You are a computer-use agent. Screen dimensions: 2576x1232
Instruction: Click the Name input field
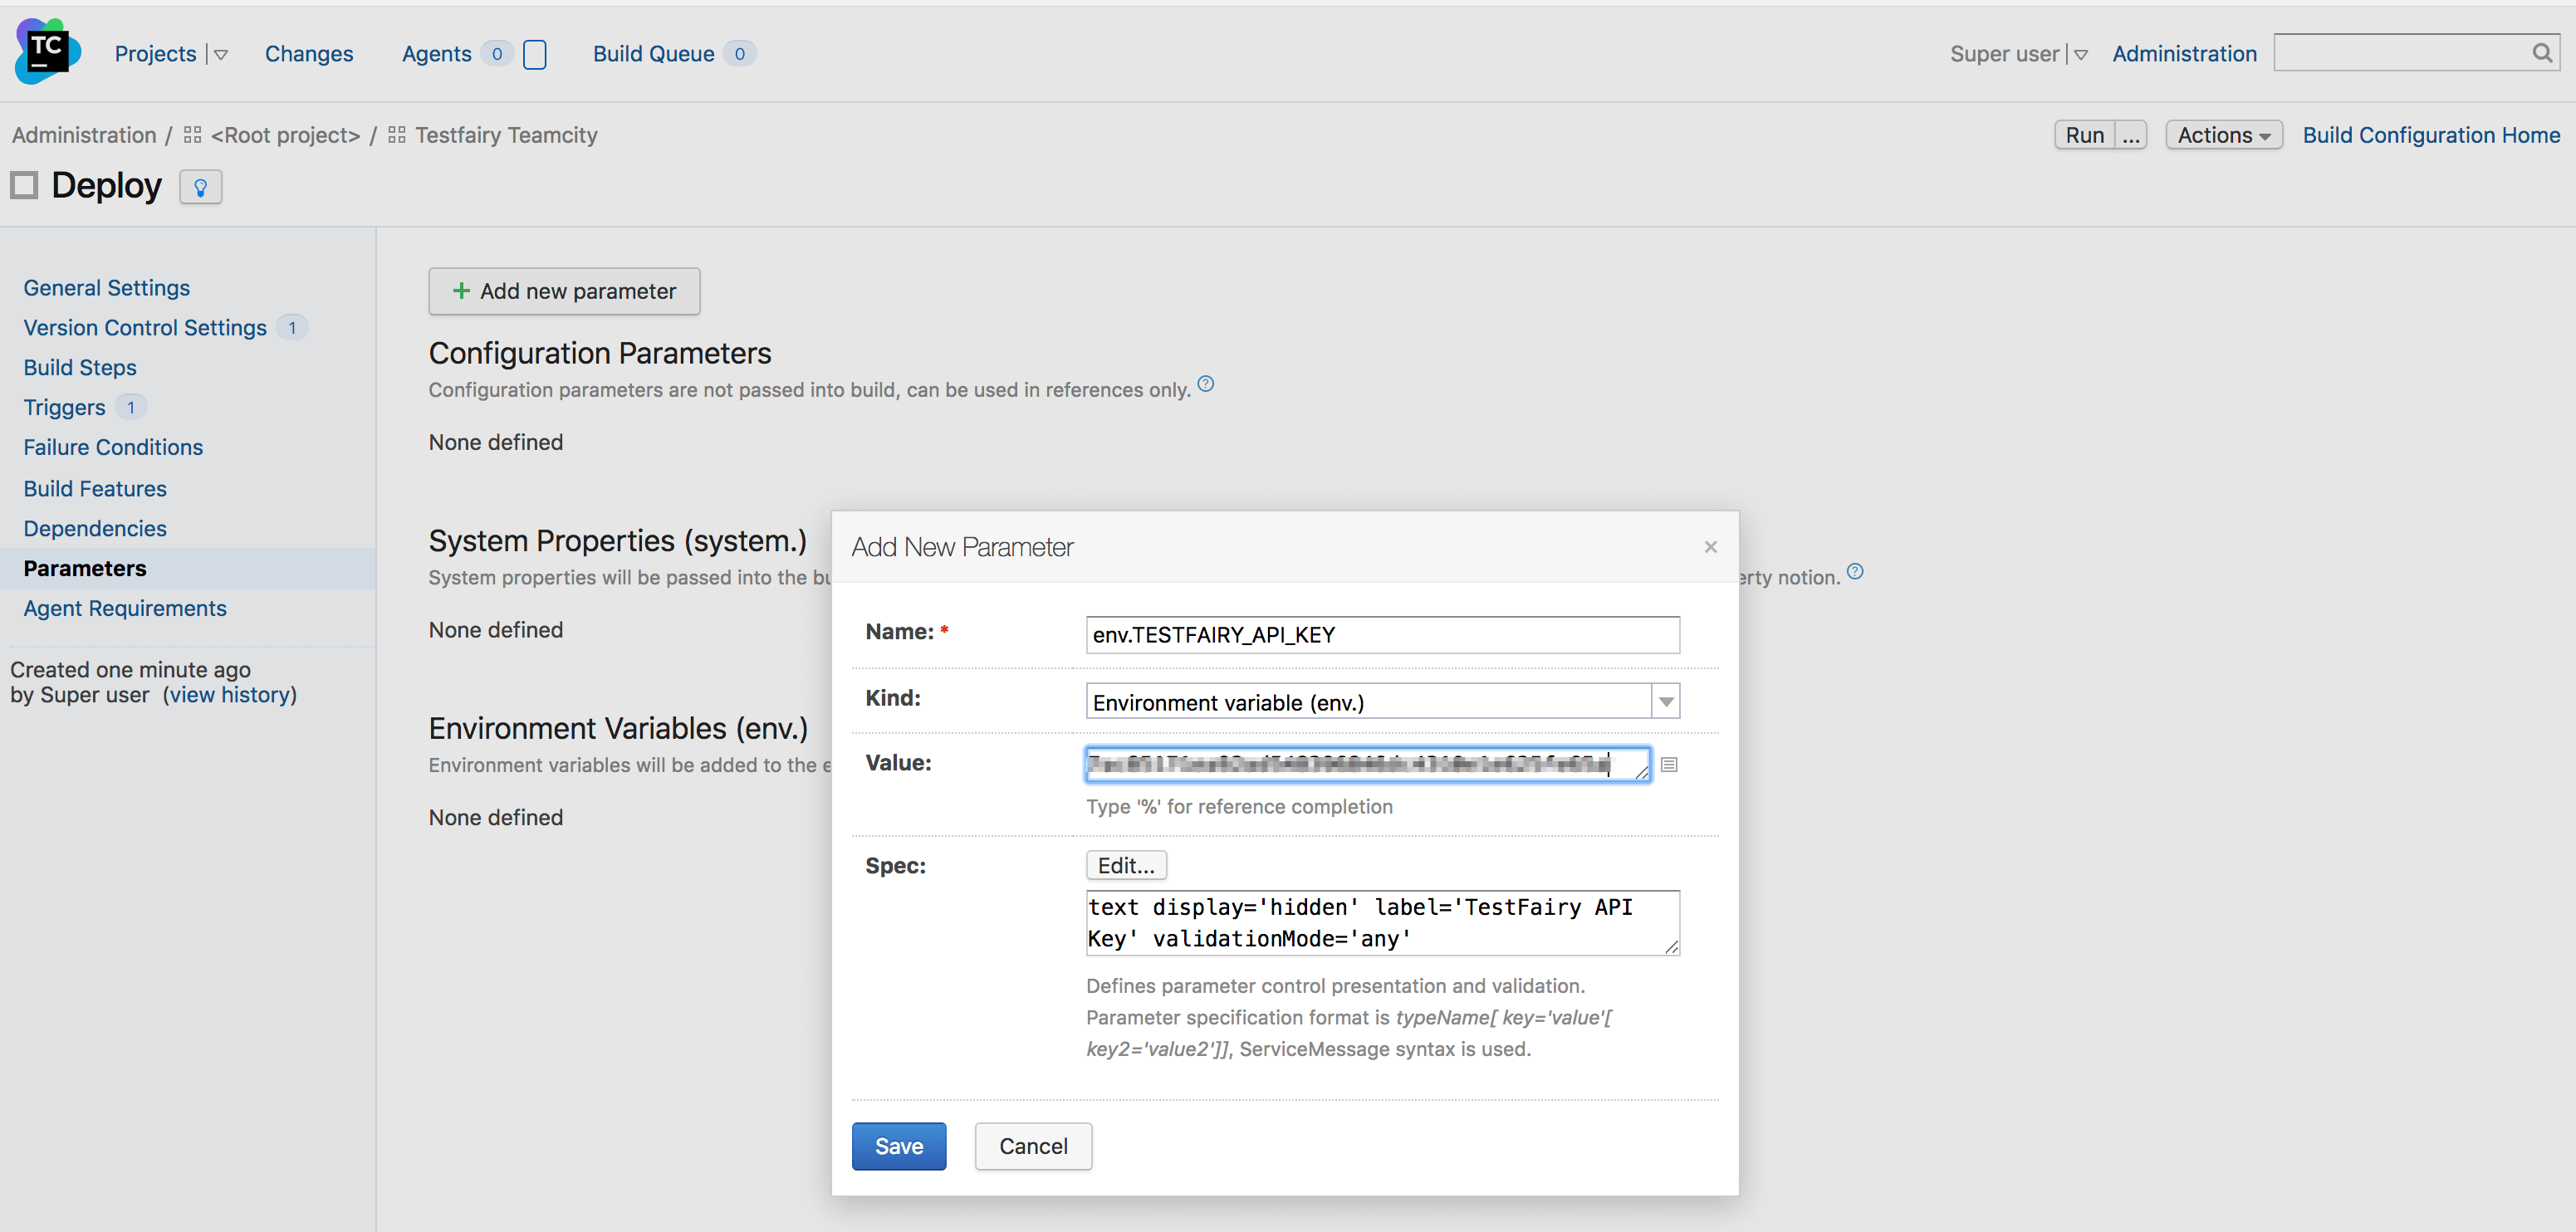(1382, 633)
